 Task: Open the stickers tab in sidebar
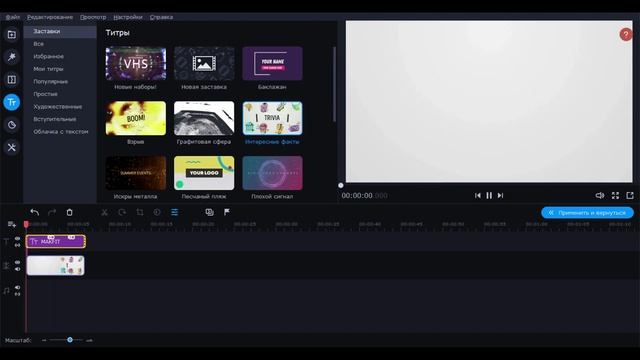pyautogui.click(x=11, y=125)
